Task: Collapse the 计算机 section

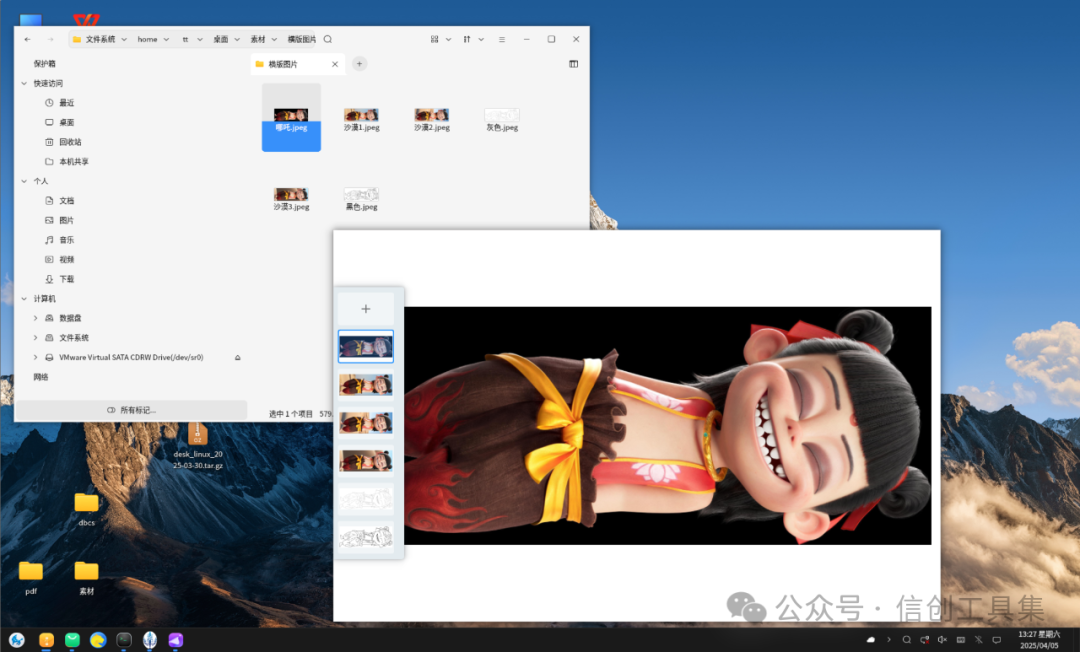Action: pyautogui.click(x=24, y=299)
